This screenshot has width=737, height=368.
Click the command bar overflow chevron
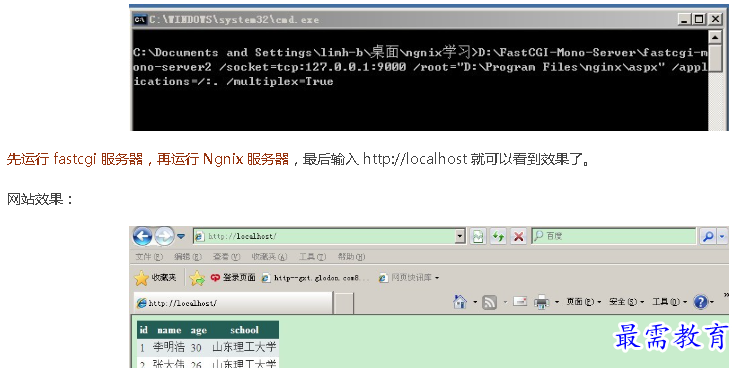pyautogui.click(x=726, y=295)
